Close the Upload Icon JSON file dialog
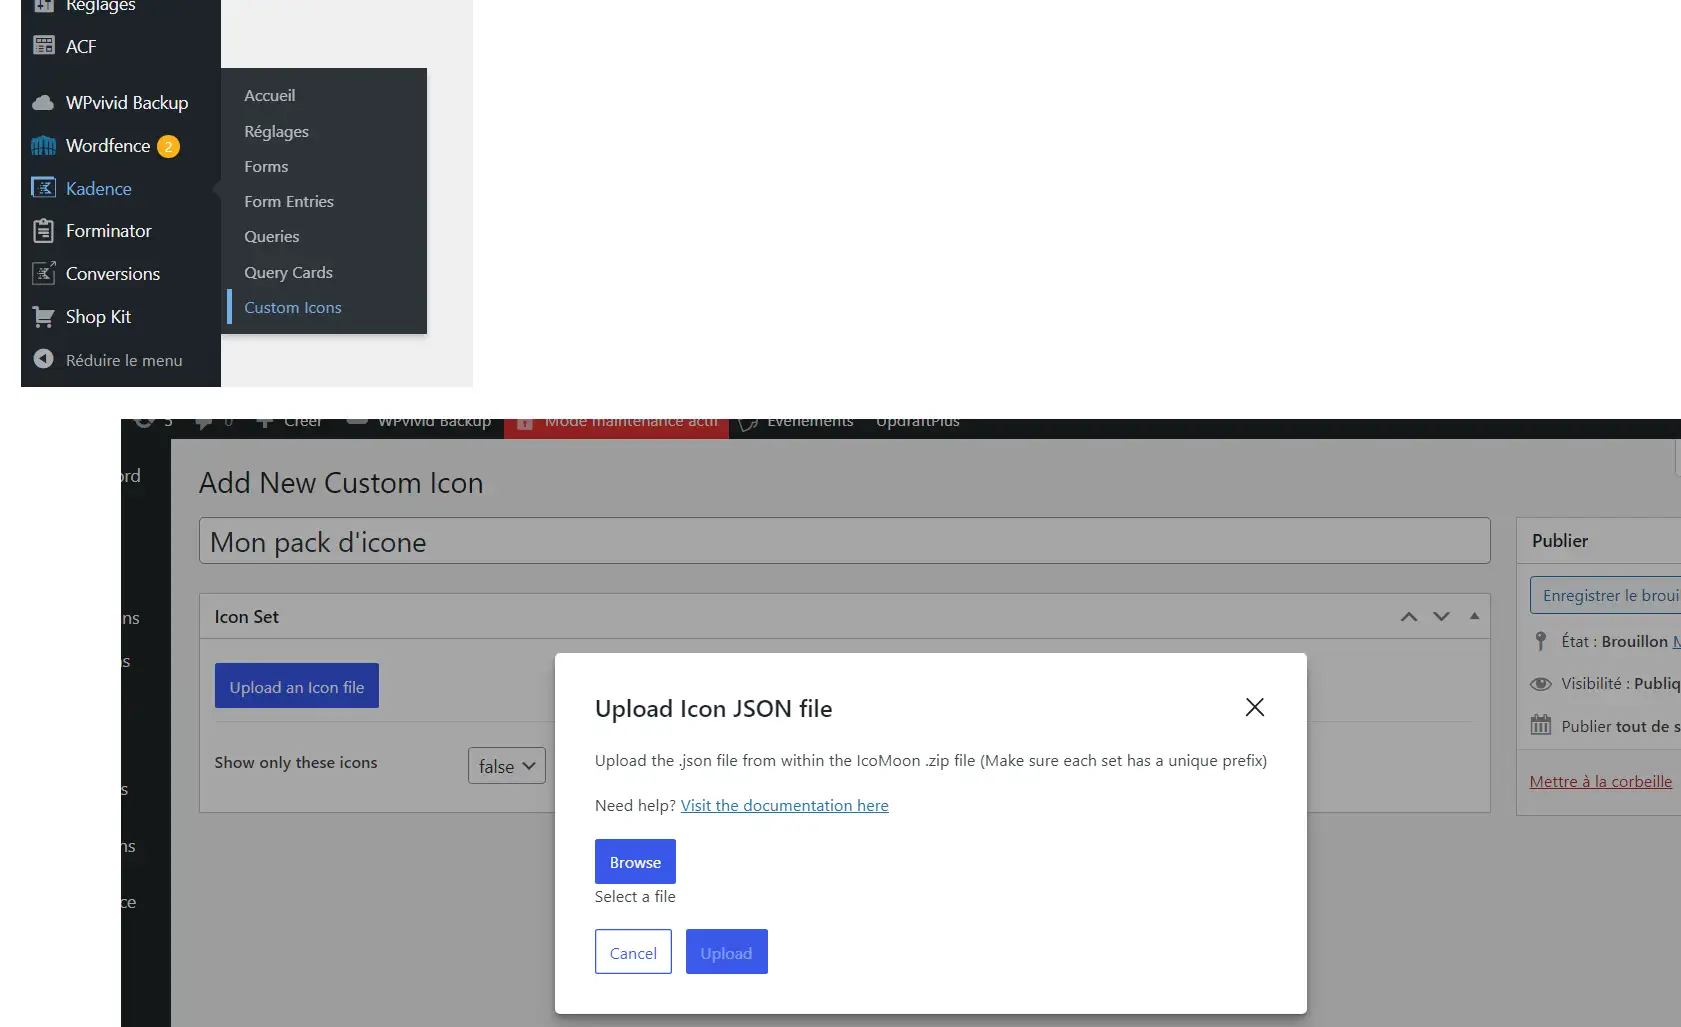The image size is (1681, 1027). [1254, 707]
